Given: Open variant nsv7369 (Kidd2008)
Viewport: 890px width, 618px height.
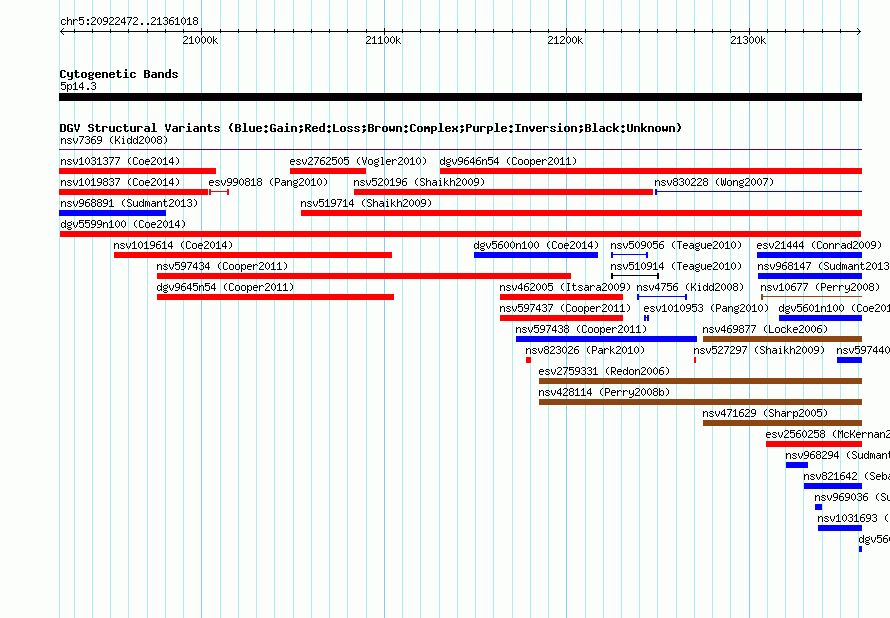Looking at the screenshot, I should (114, 140).
